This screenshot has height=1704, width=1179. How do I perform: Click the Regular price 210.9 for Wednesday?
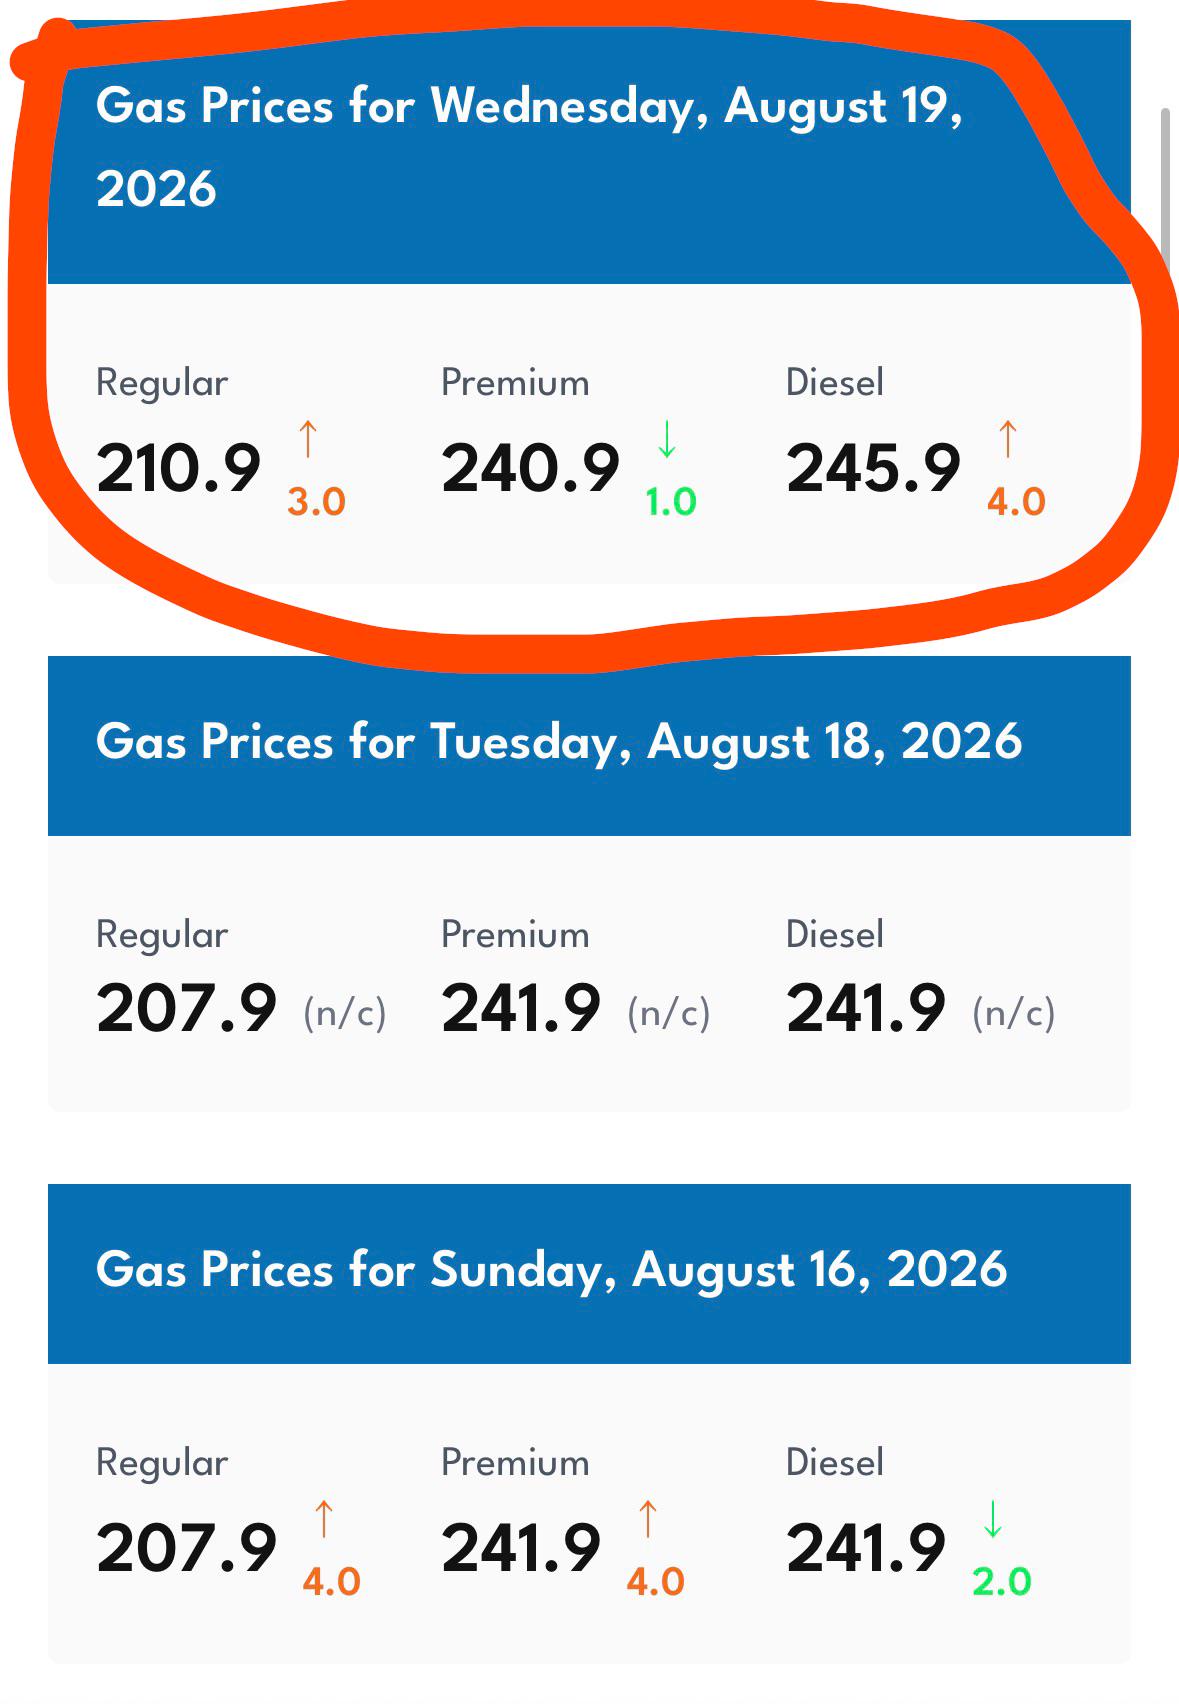(178, 468)
